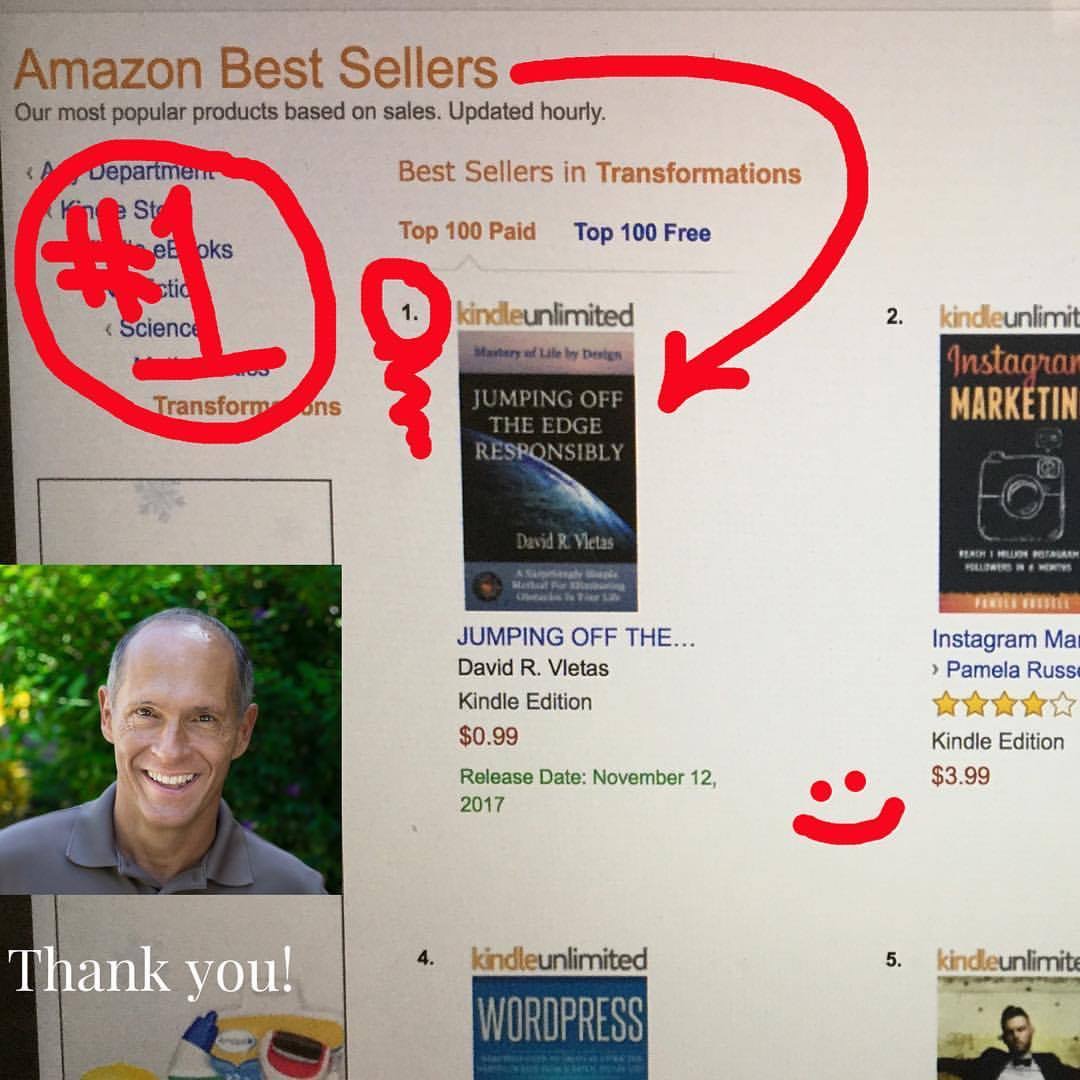This screenshot has width=1080, height=1080.
Task: Select the Top 100 Paid tab
Action: 467,231
